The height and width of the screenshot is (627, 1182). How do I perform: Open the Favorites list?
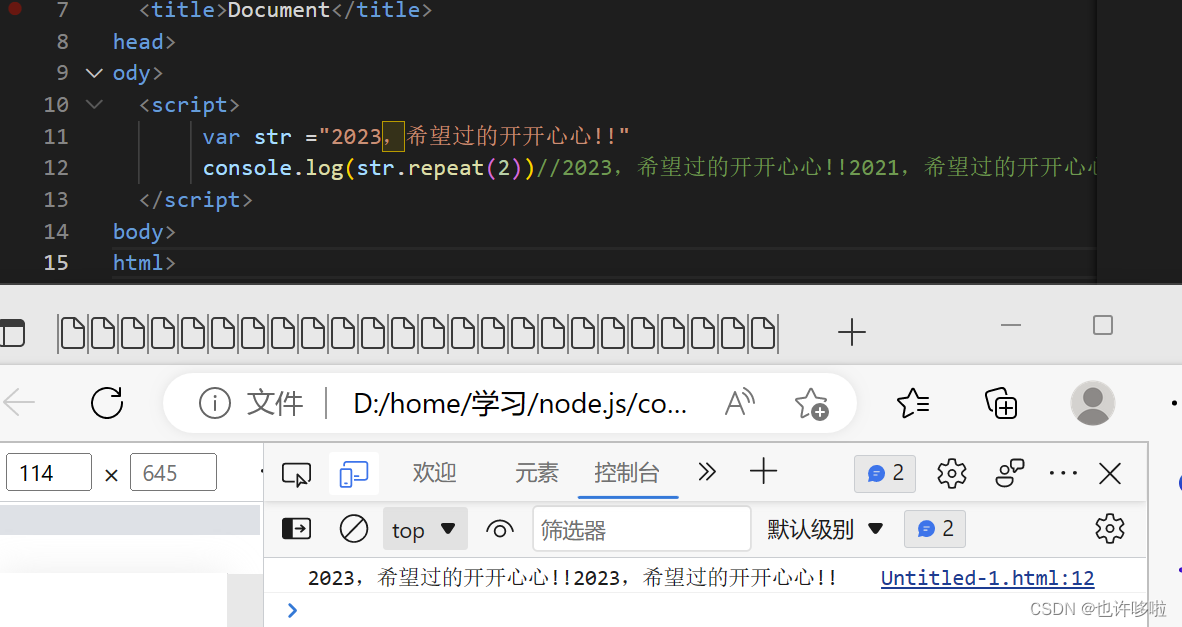(913, 404)
